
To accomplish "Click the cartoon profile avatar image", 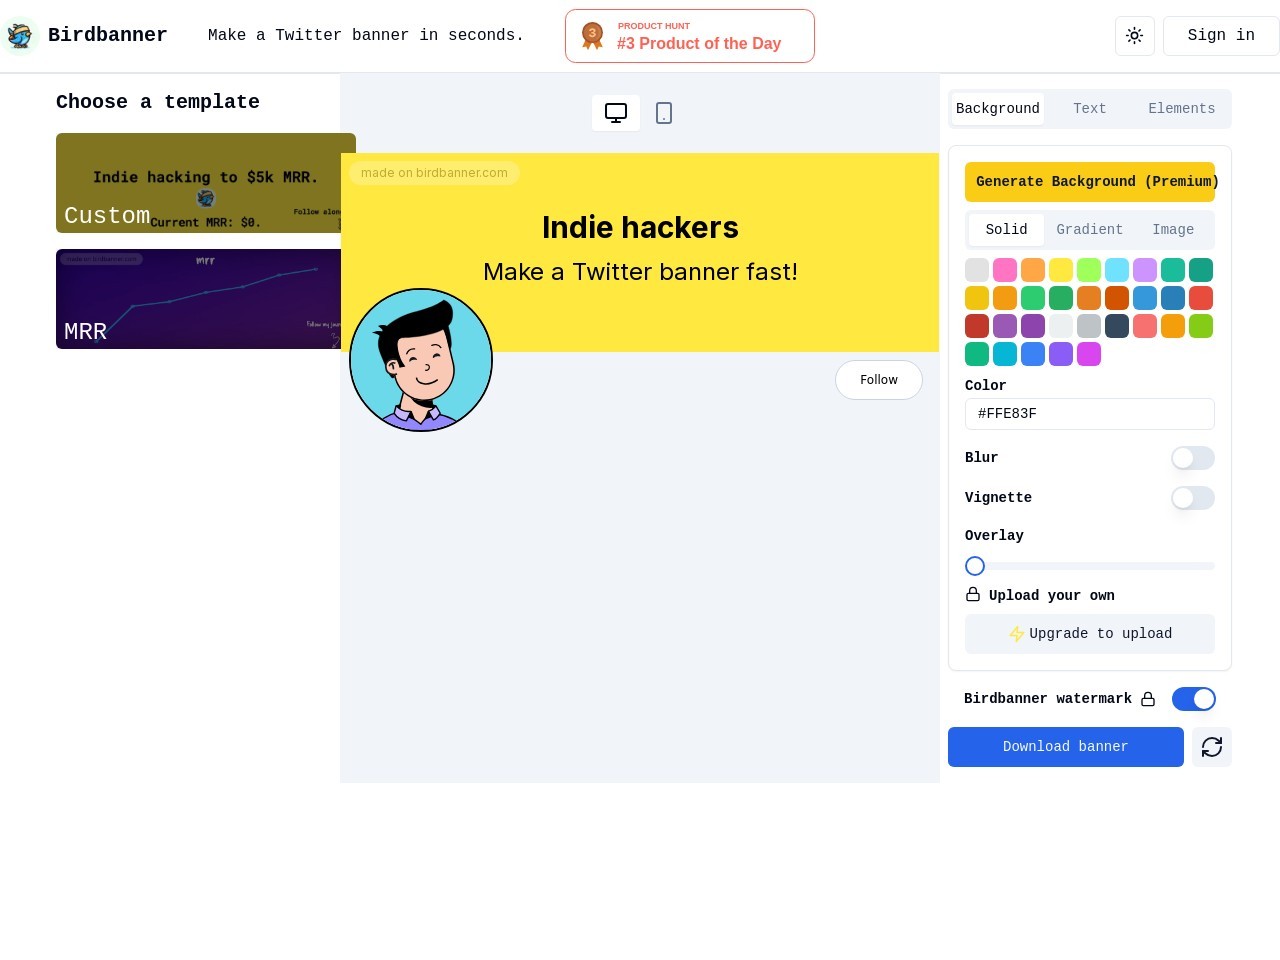I will coord(421,360).
